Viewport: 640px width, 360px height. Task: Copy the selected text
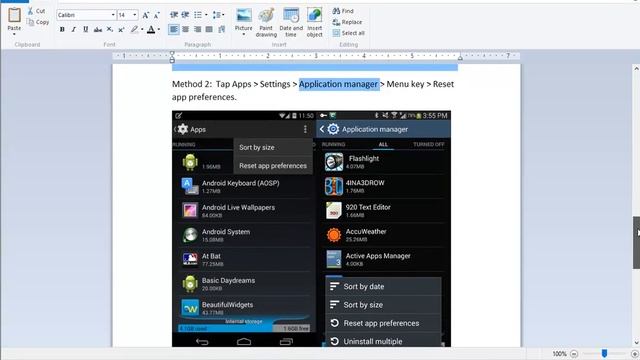(x=38, y=22)
